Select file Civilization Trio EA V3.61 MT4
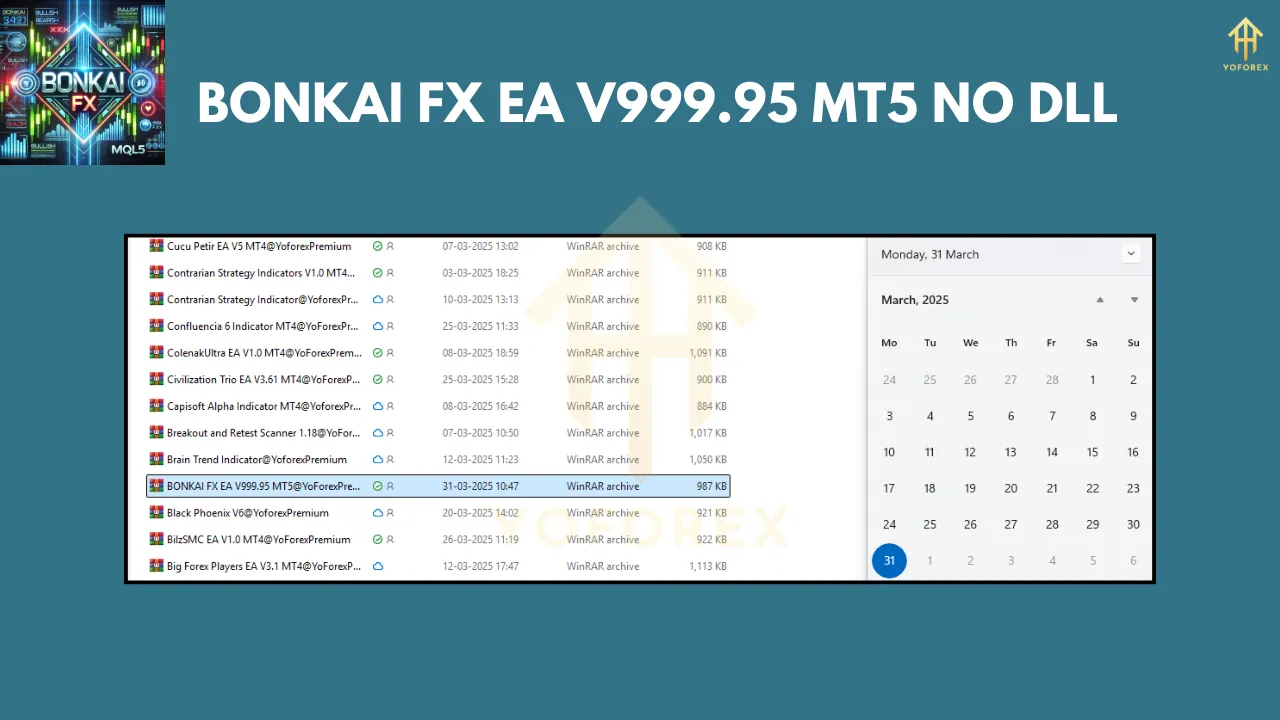 pyautogui.click(x=264, y=379)
